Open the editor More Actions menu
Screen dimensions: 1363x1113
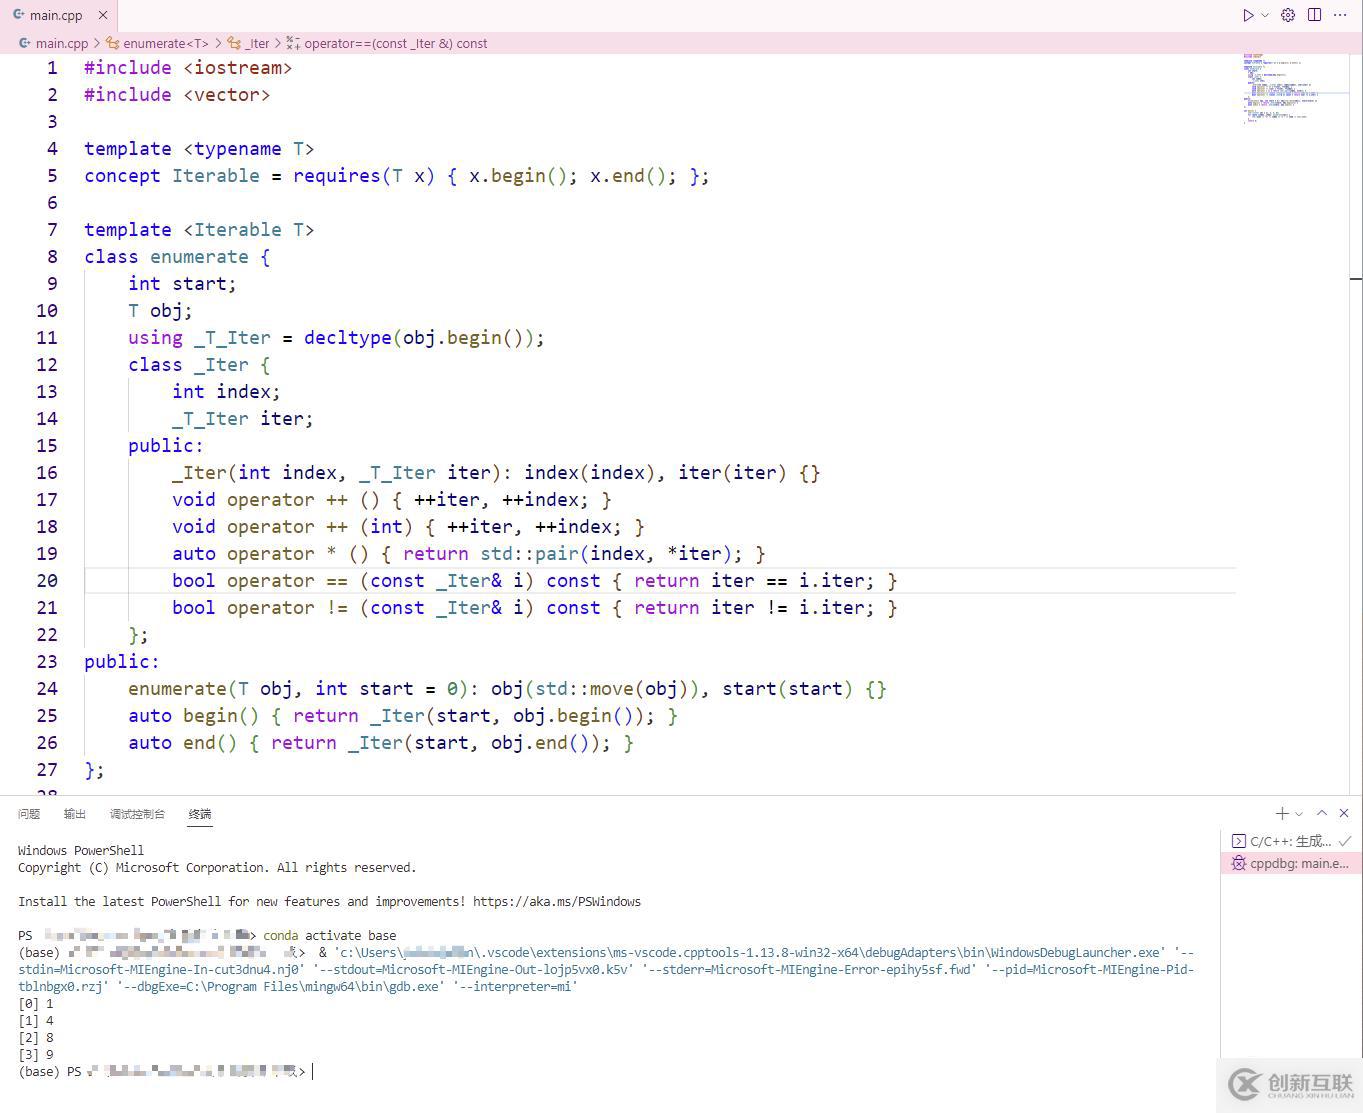tap(1340, 15)
